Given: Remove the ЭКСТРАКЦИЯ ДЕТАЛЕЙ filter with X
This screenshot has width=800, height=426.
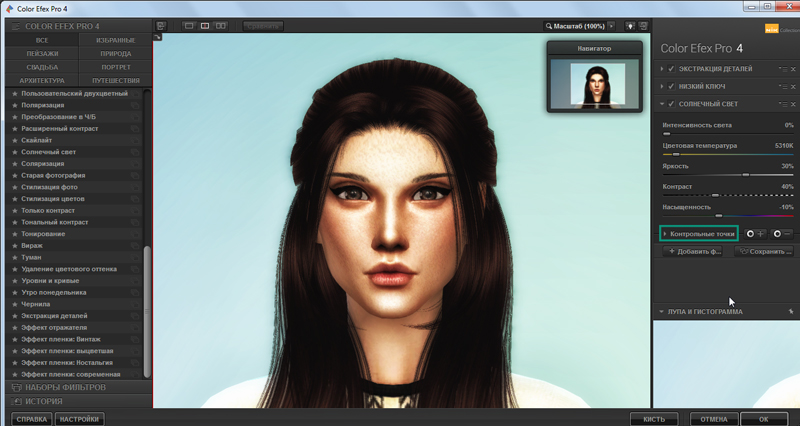Looking at the screenshot, I should (793, 69).
